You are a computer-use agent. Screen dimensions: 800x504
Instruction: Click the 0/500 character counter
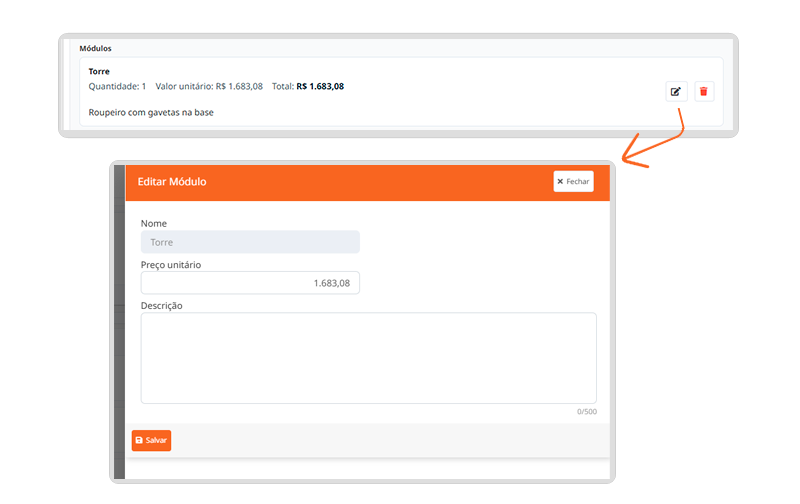click(587, 411)
